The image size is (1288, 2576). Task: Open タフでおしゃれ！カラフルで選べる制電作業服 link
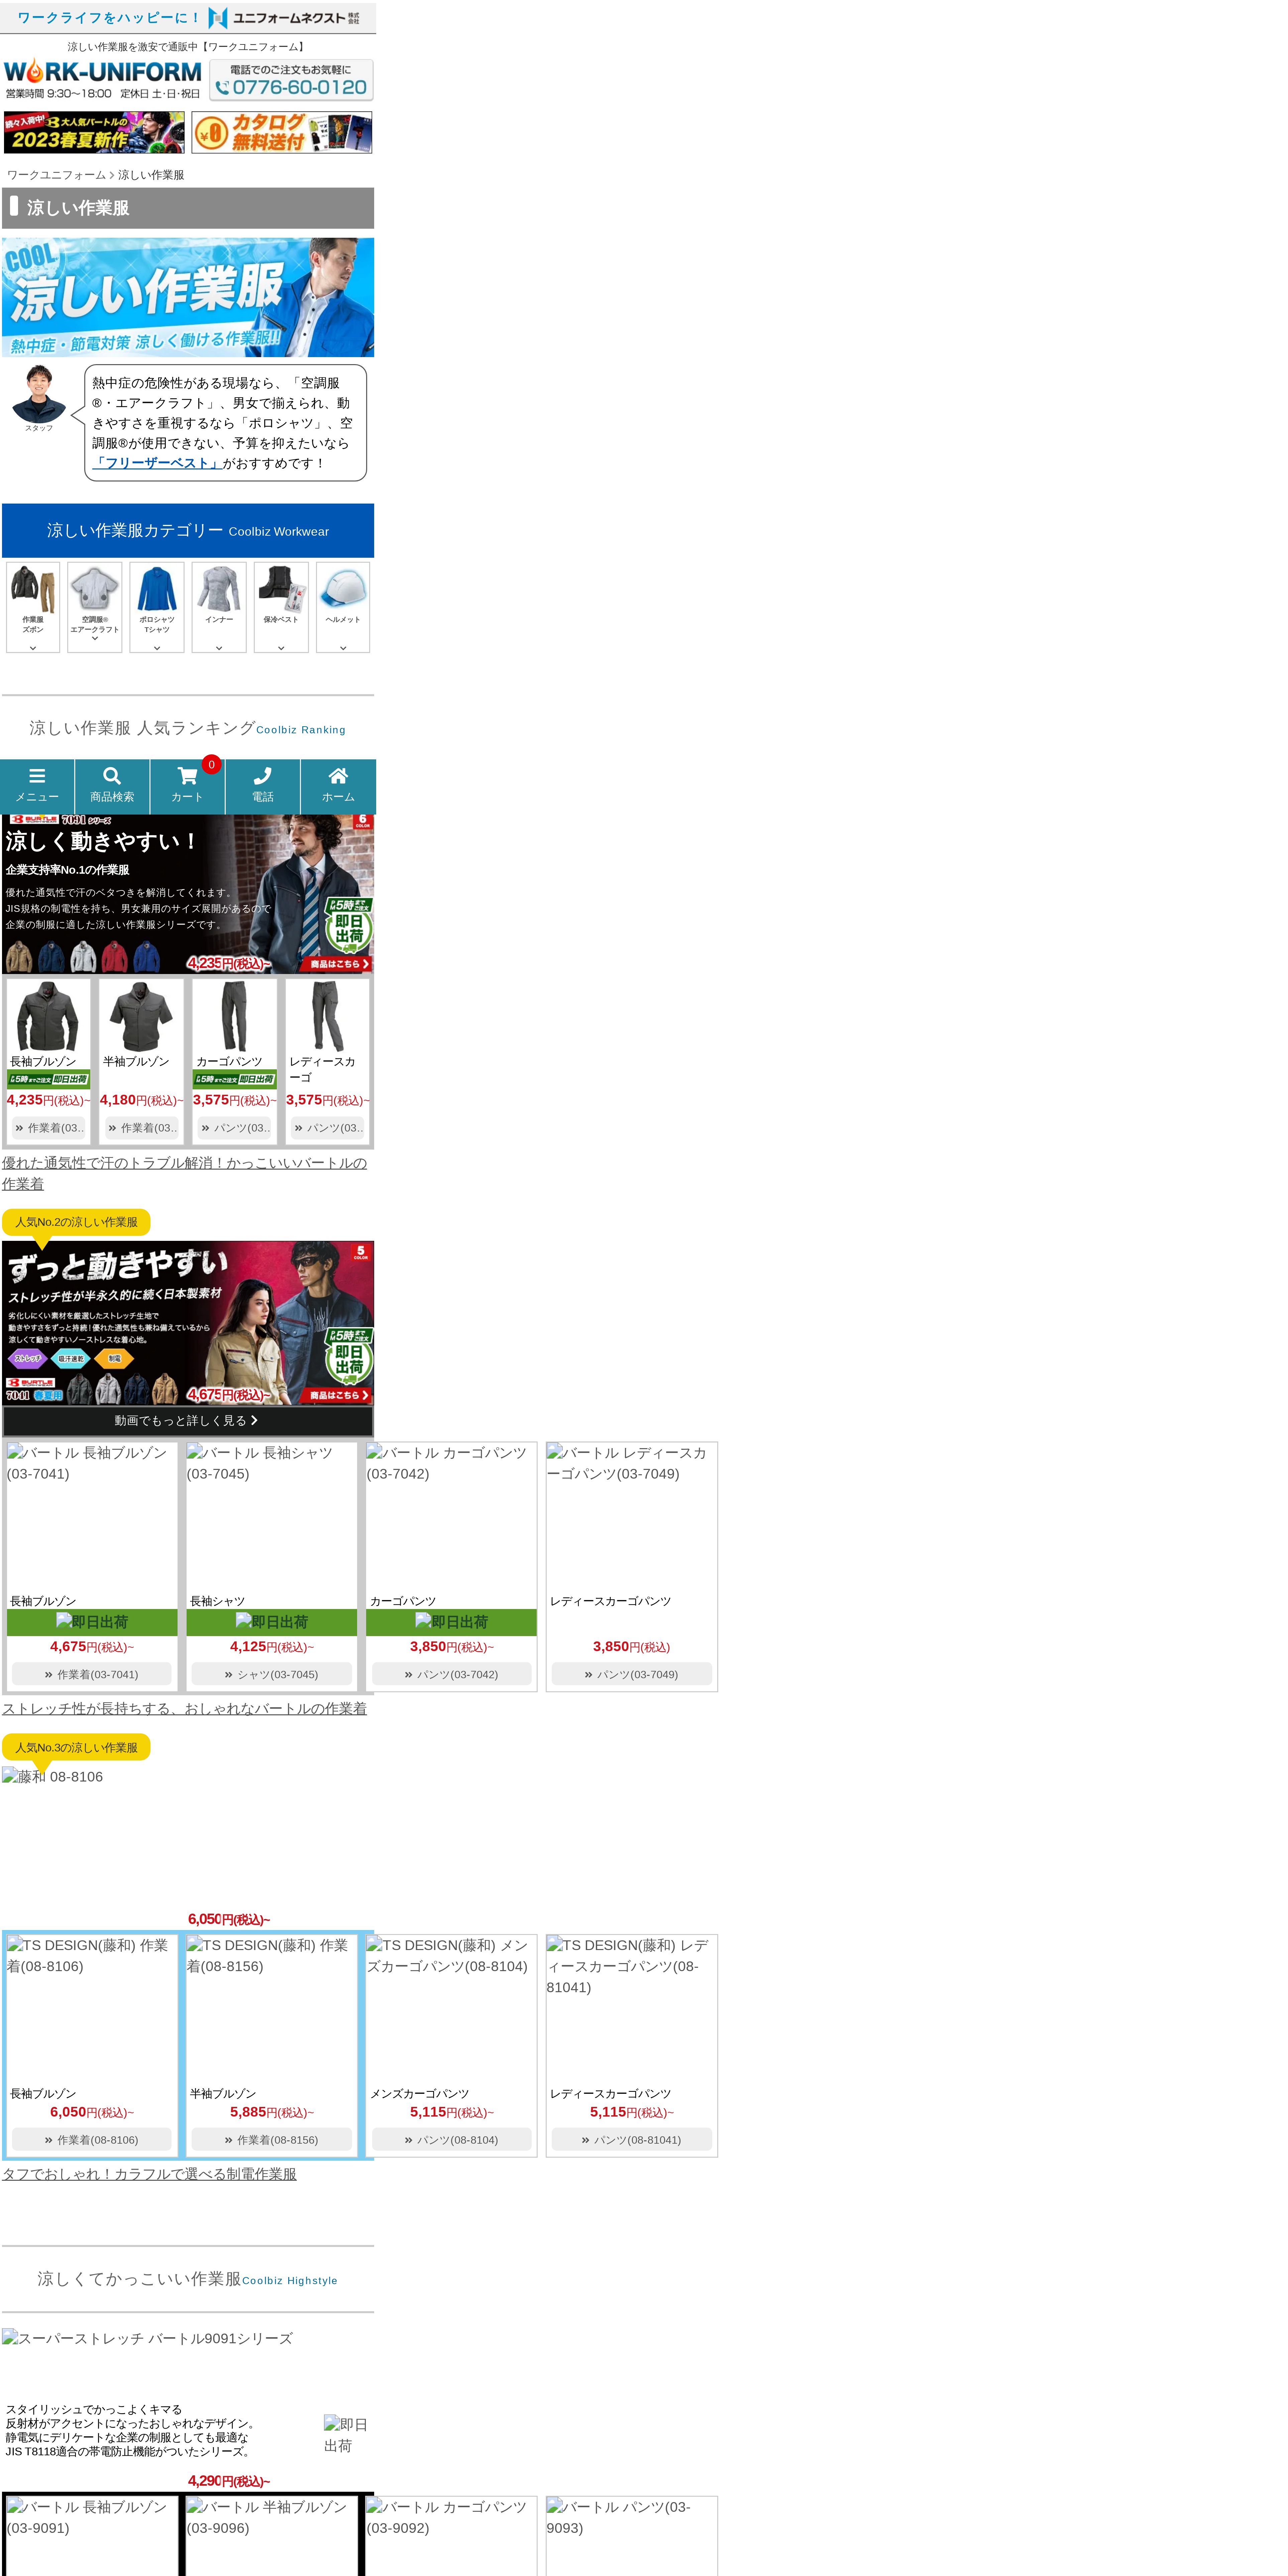149,2174
